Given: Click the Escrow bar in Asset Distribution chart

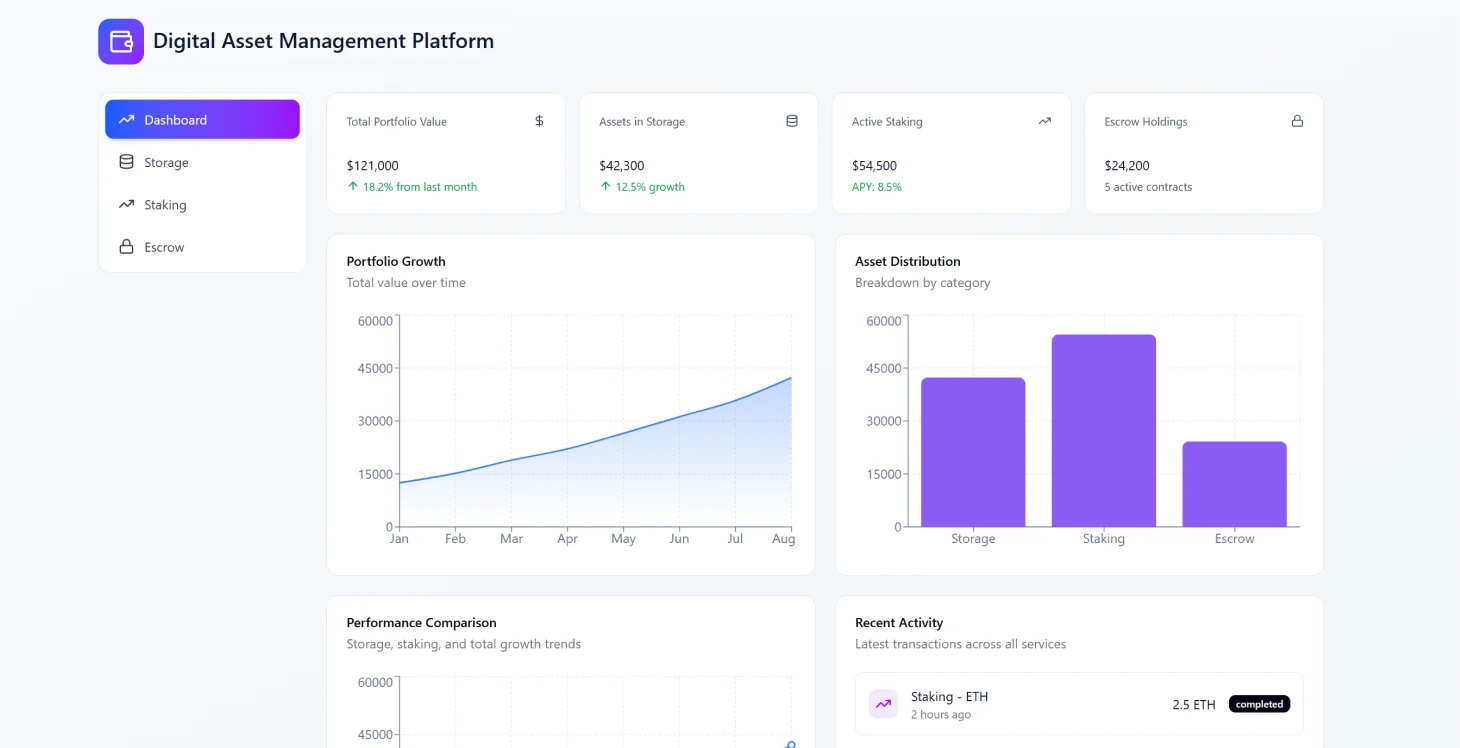Looking at the screenshot, I should point(1234,483).
